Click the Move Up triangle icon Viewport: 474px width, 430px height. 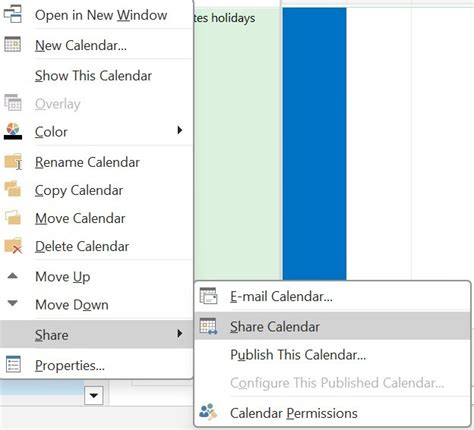(13, 276)
